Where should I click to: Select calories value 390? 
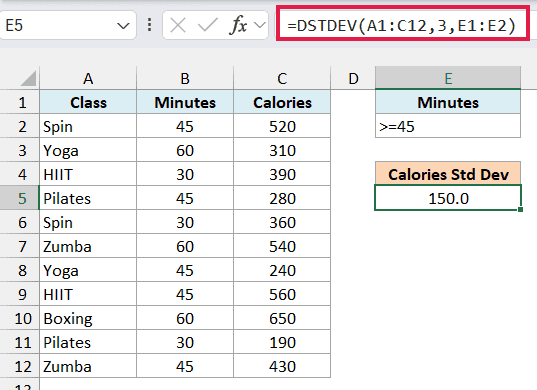pos(282,174)
